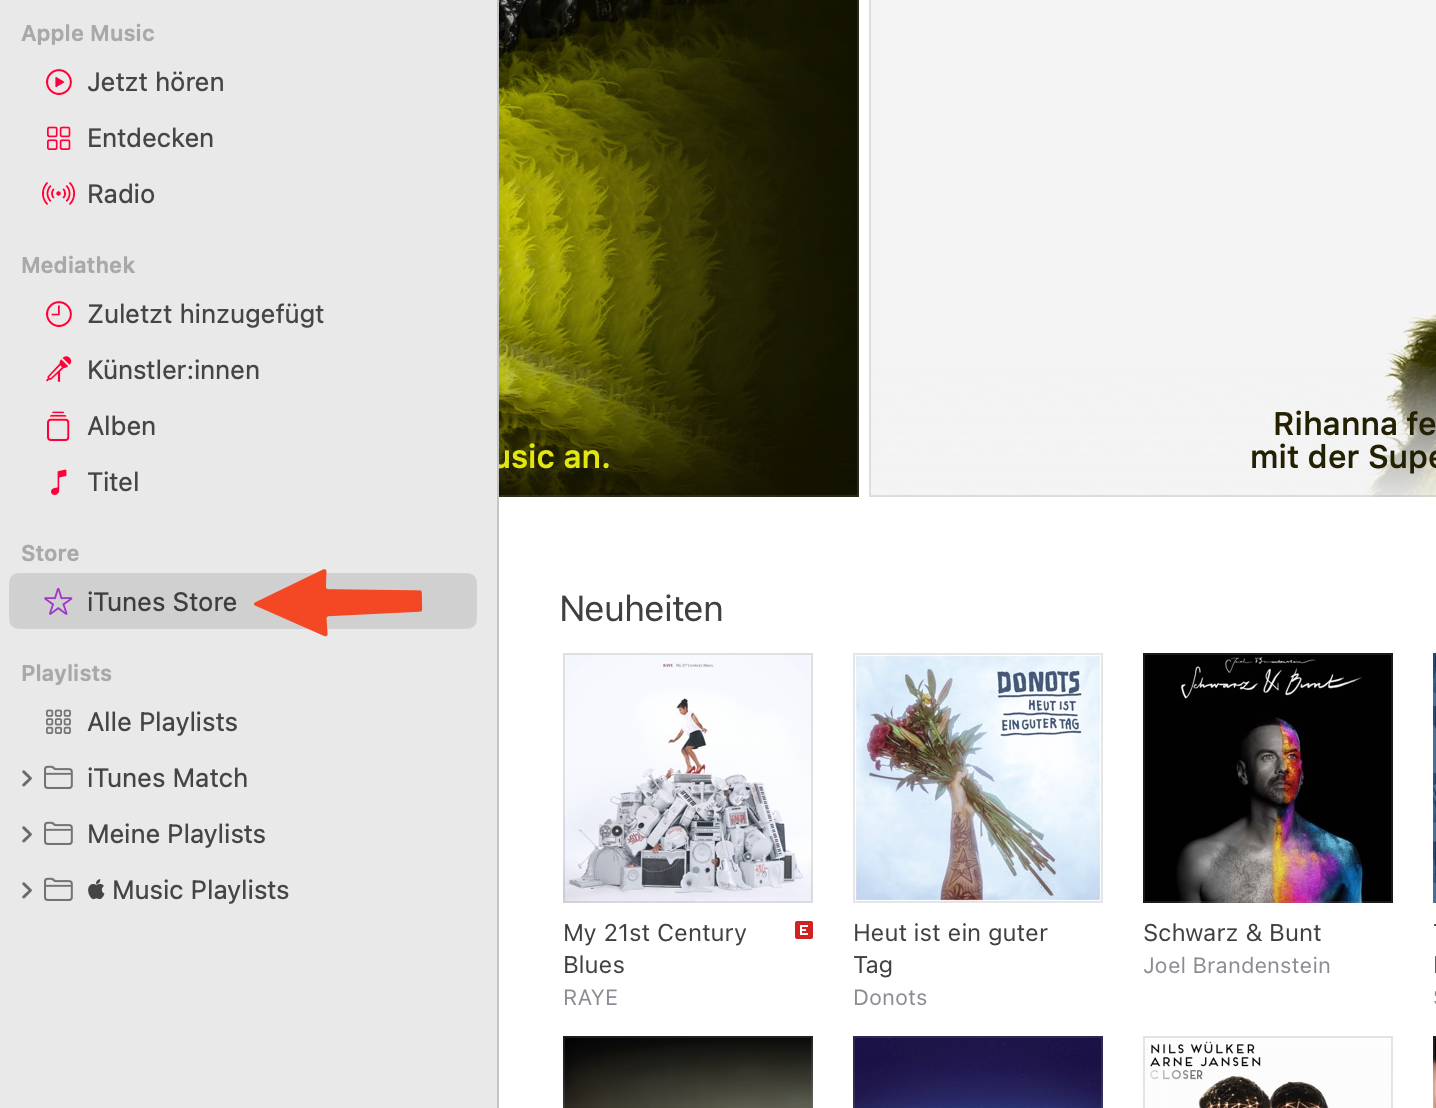Open Entdecken via its grid icon
This screenshot has width=1436, height=1108.
tap(59, 138)
